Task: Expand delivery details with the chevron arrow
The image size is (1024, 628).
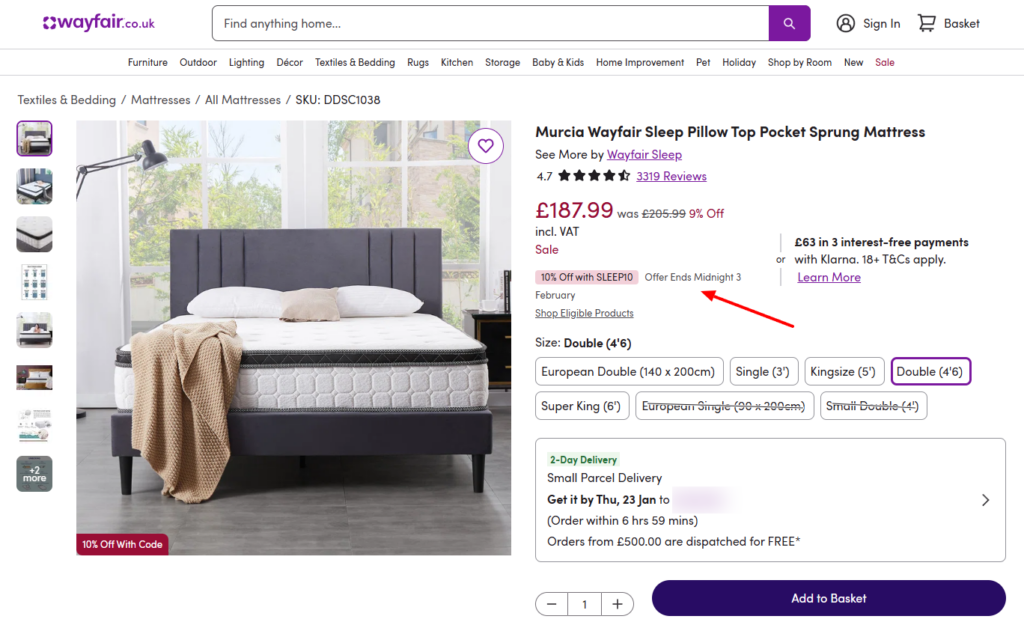Action: 985,499
